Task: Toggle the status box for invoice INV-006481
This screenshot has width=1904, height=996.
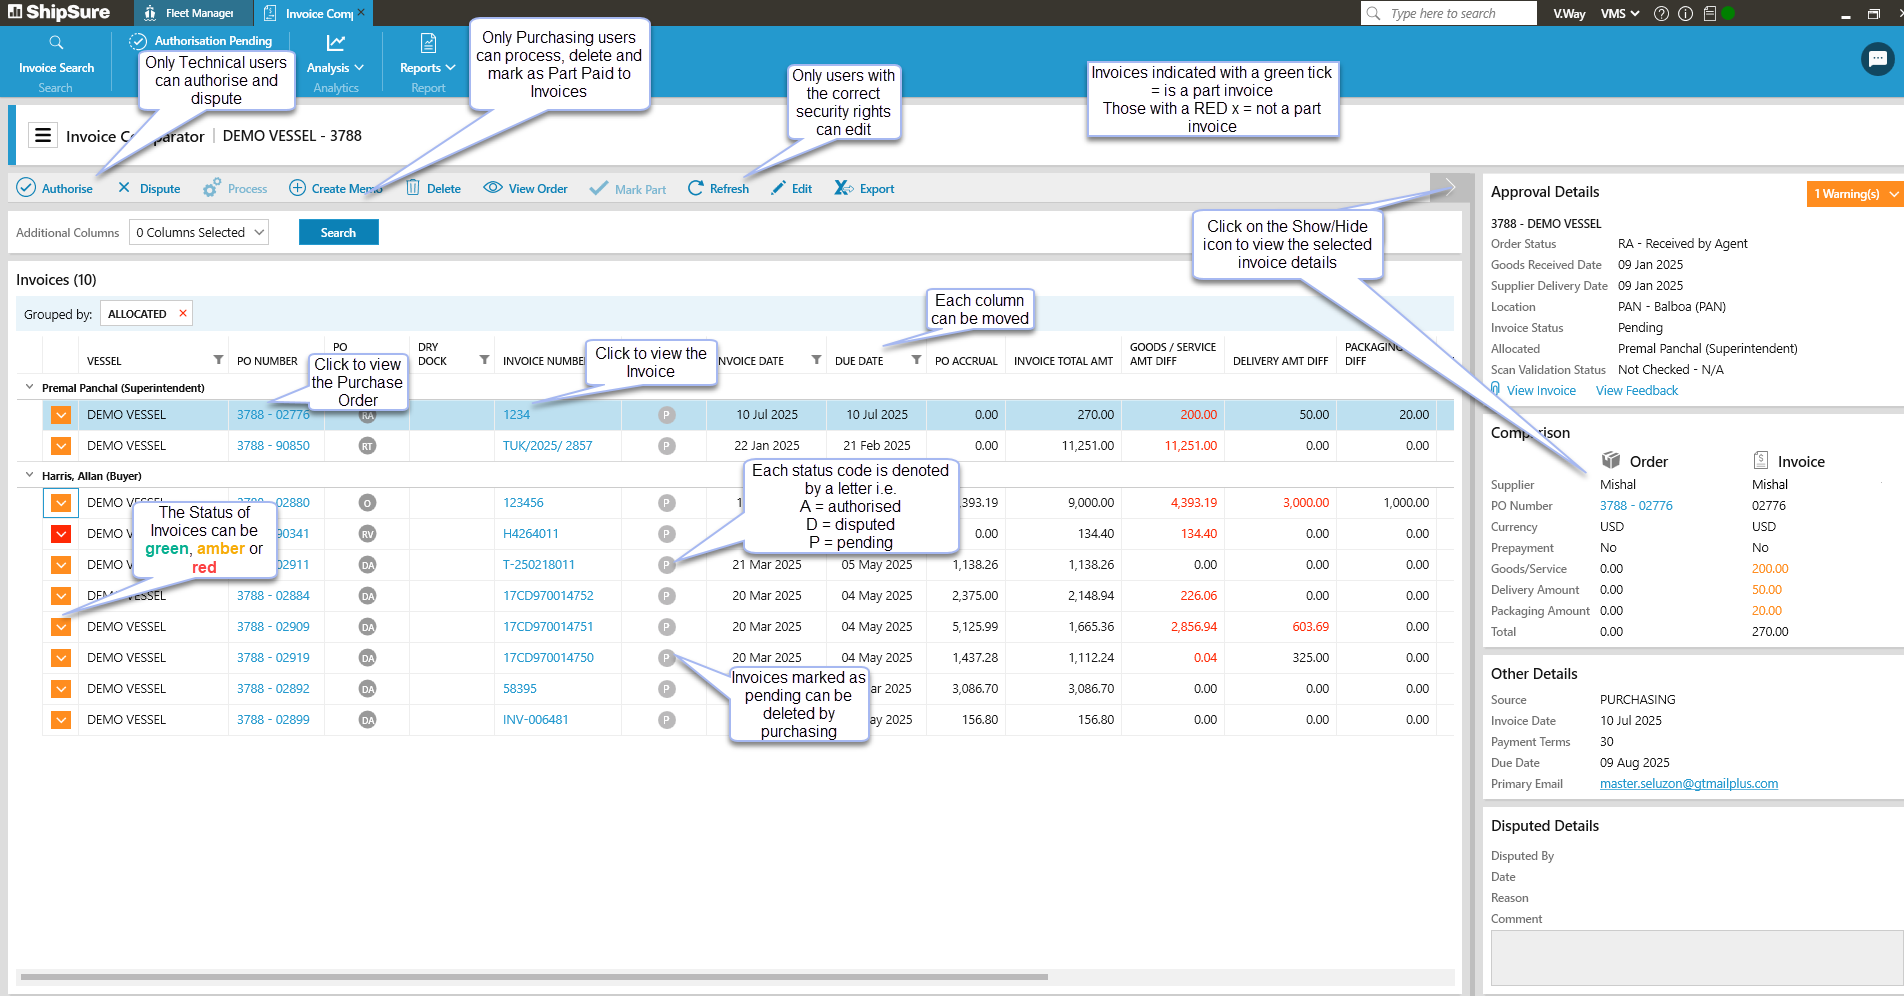Action: (x=61, y=720)
